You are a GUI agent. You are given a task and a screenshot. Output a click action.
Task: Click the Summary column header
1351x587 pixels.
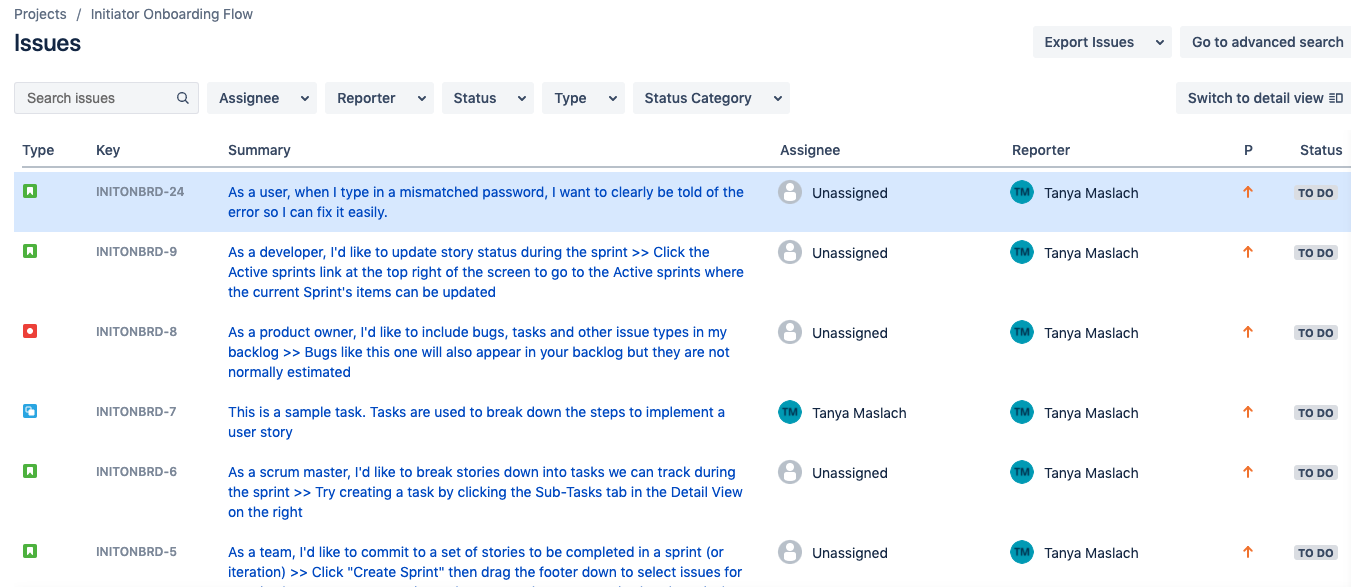coord(259,150)
